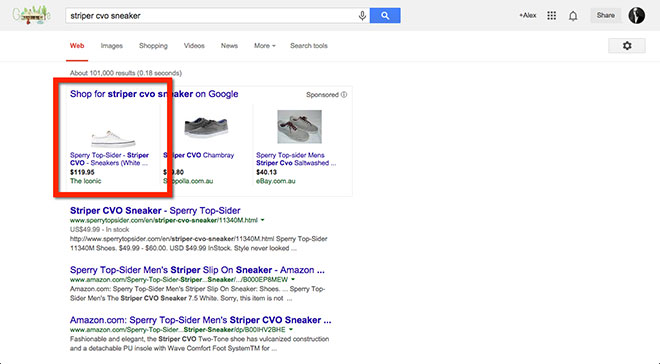
Task: Expand the More search options dropdown
Action: coord(264,45)
